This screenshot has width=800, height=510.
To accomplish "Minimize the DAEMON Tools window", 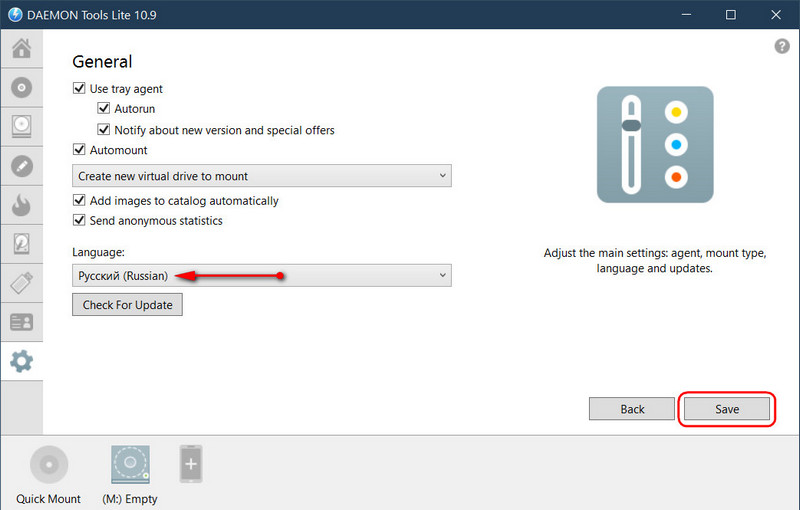I will click(686, 15).
